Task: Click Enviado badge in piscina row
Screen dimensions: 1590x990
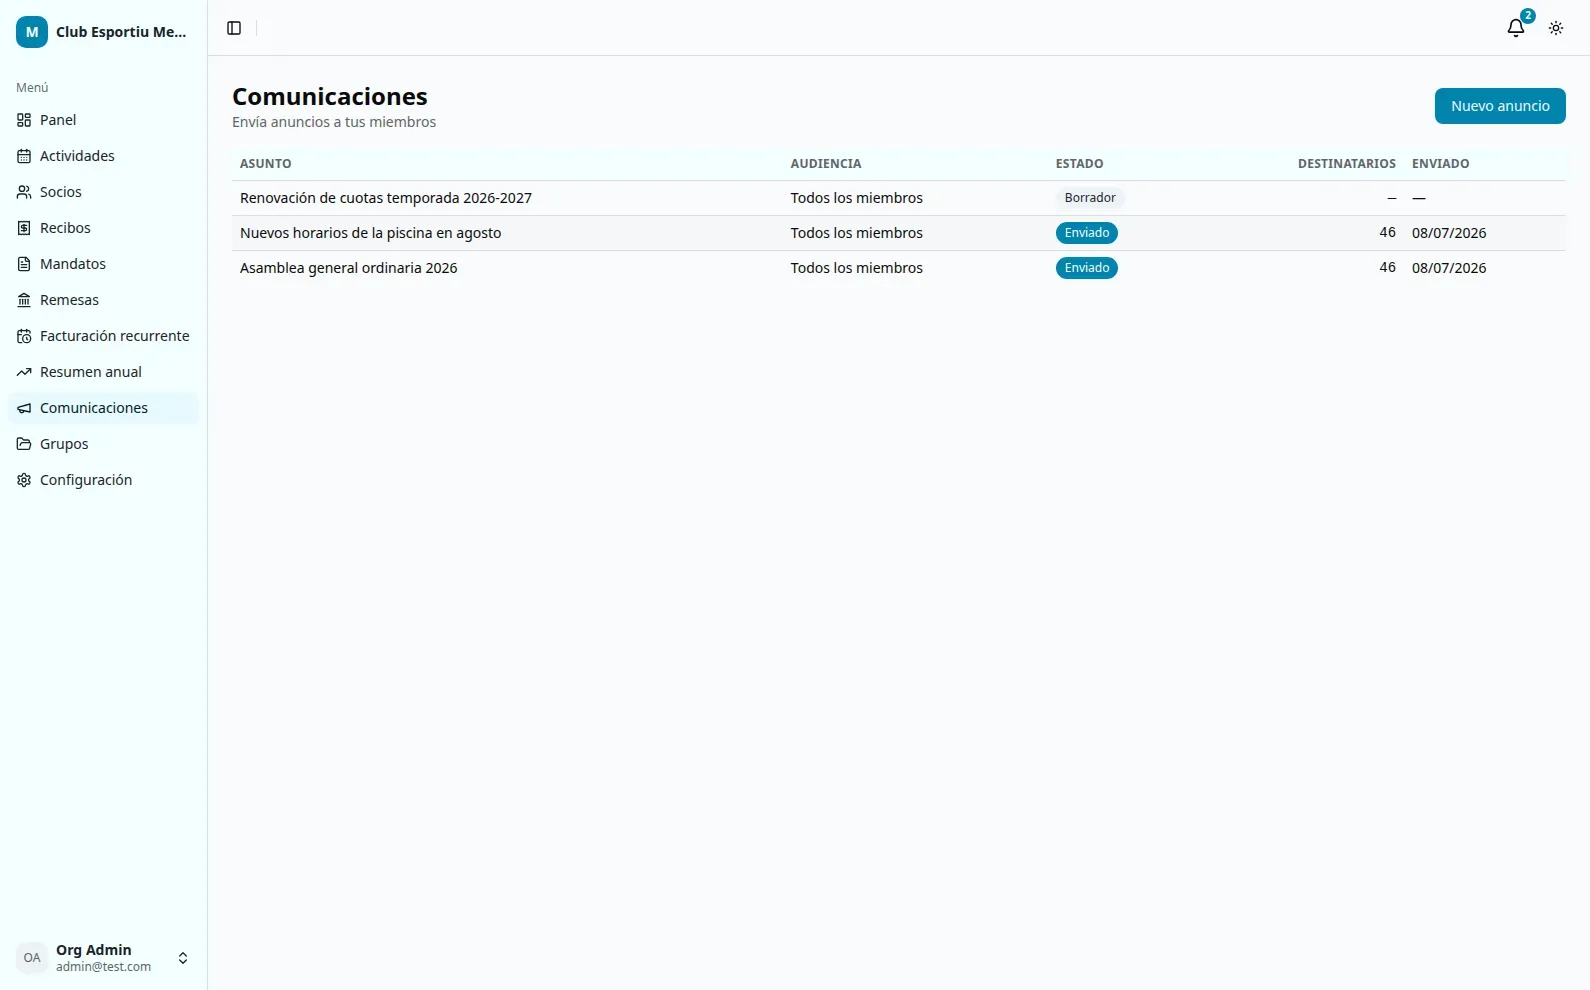Action: (x=1087, y=233)
